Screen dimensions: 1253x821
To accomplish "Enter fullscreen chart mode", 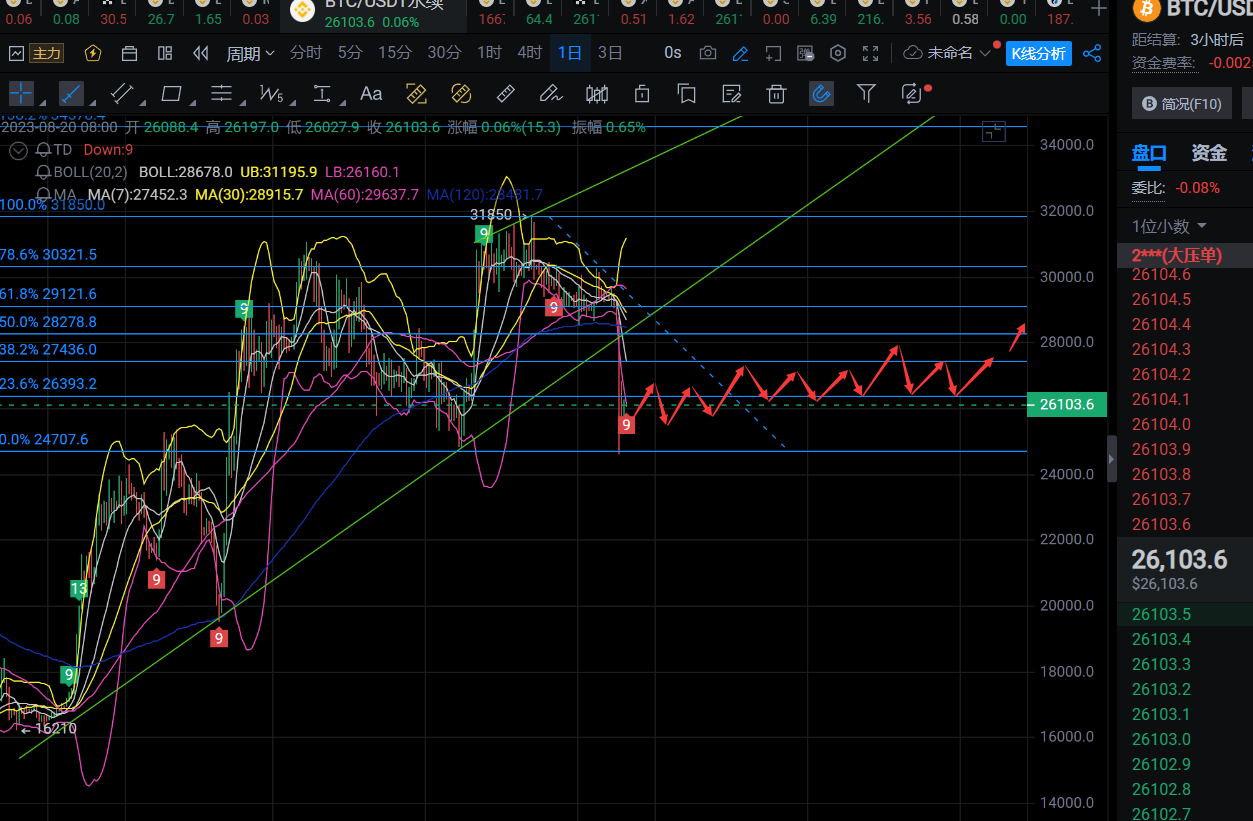I will point(871,53).
